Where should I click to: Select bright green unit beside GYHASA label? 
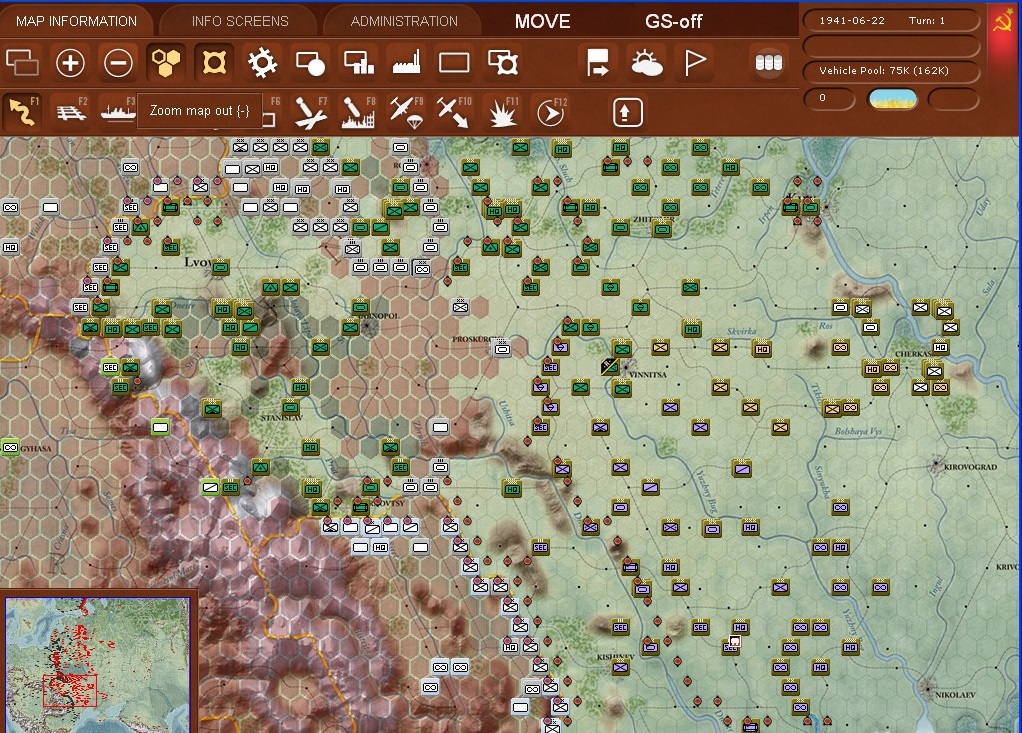[10, 447]
